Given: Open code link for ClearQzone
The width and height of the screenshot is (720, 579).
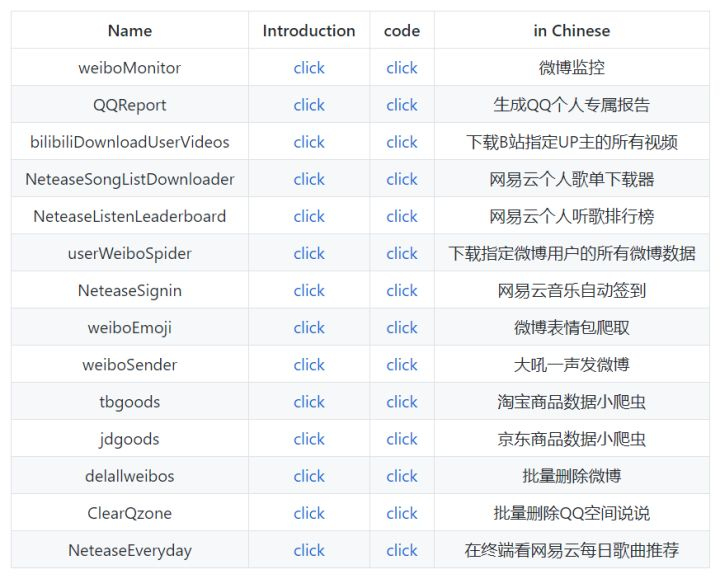Looking at the screenshot, I should (x=402, y=513).
